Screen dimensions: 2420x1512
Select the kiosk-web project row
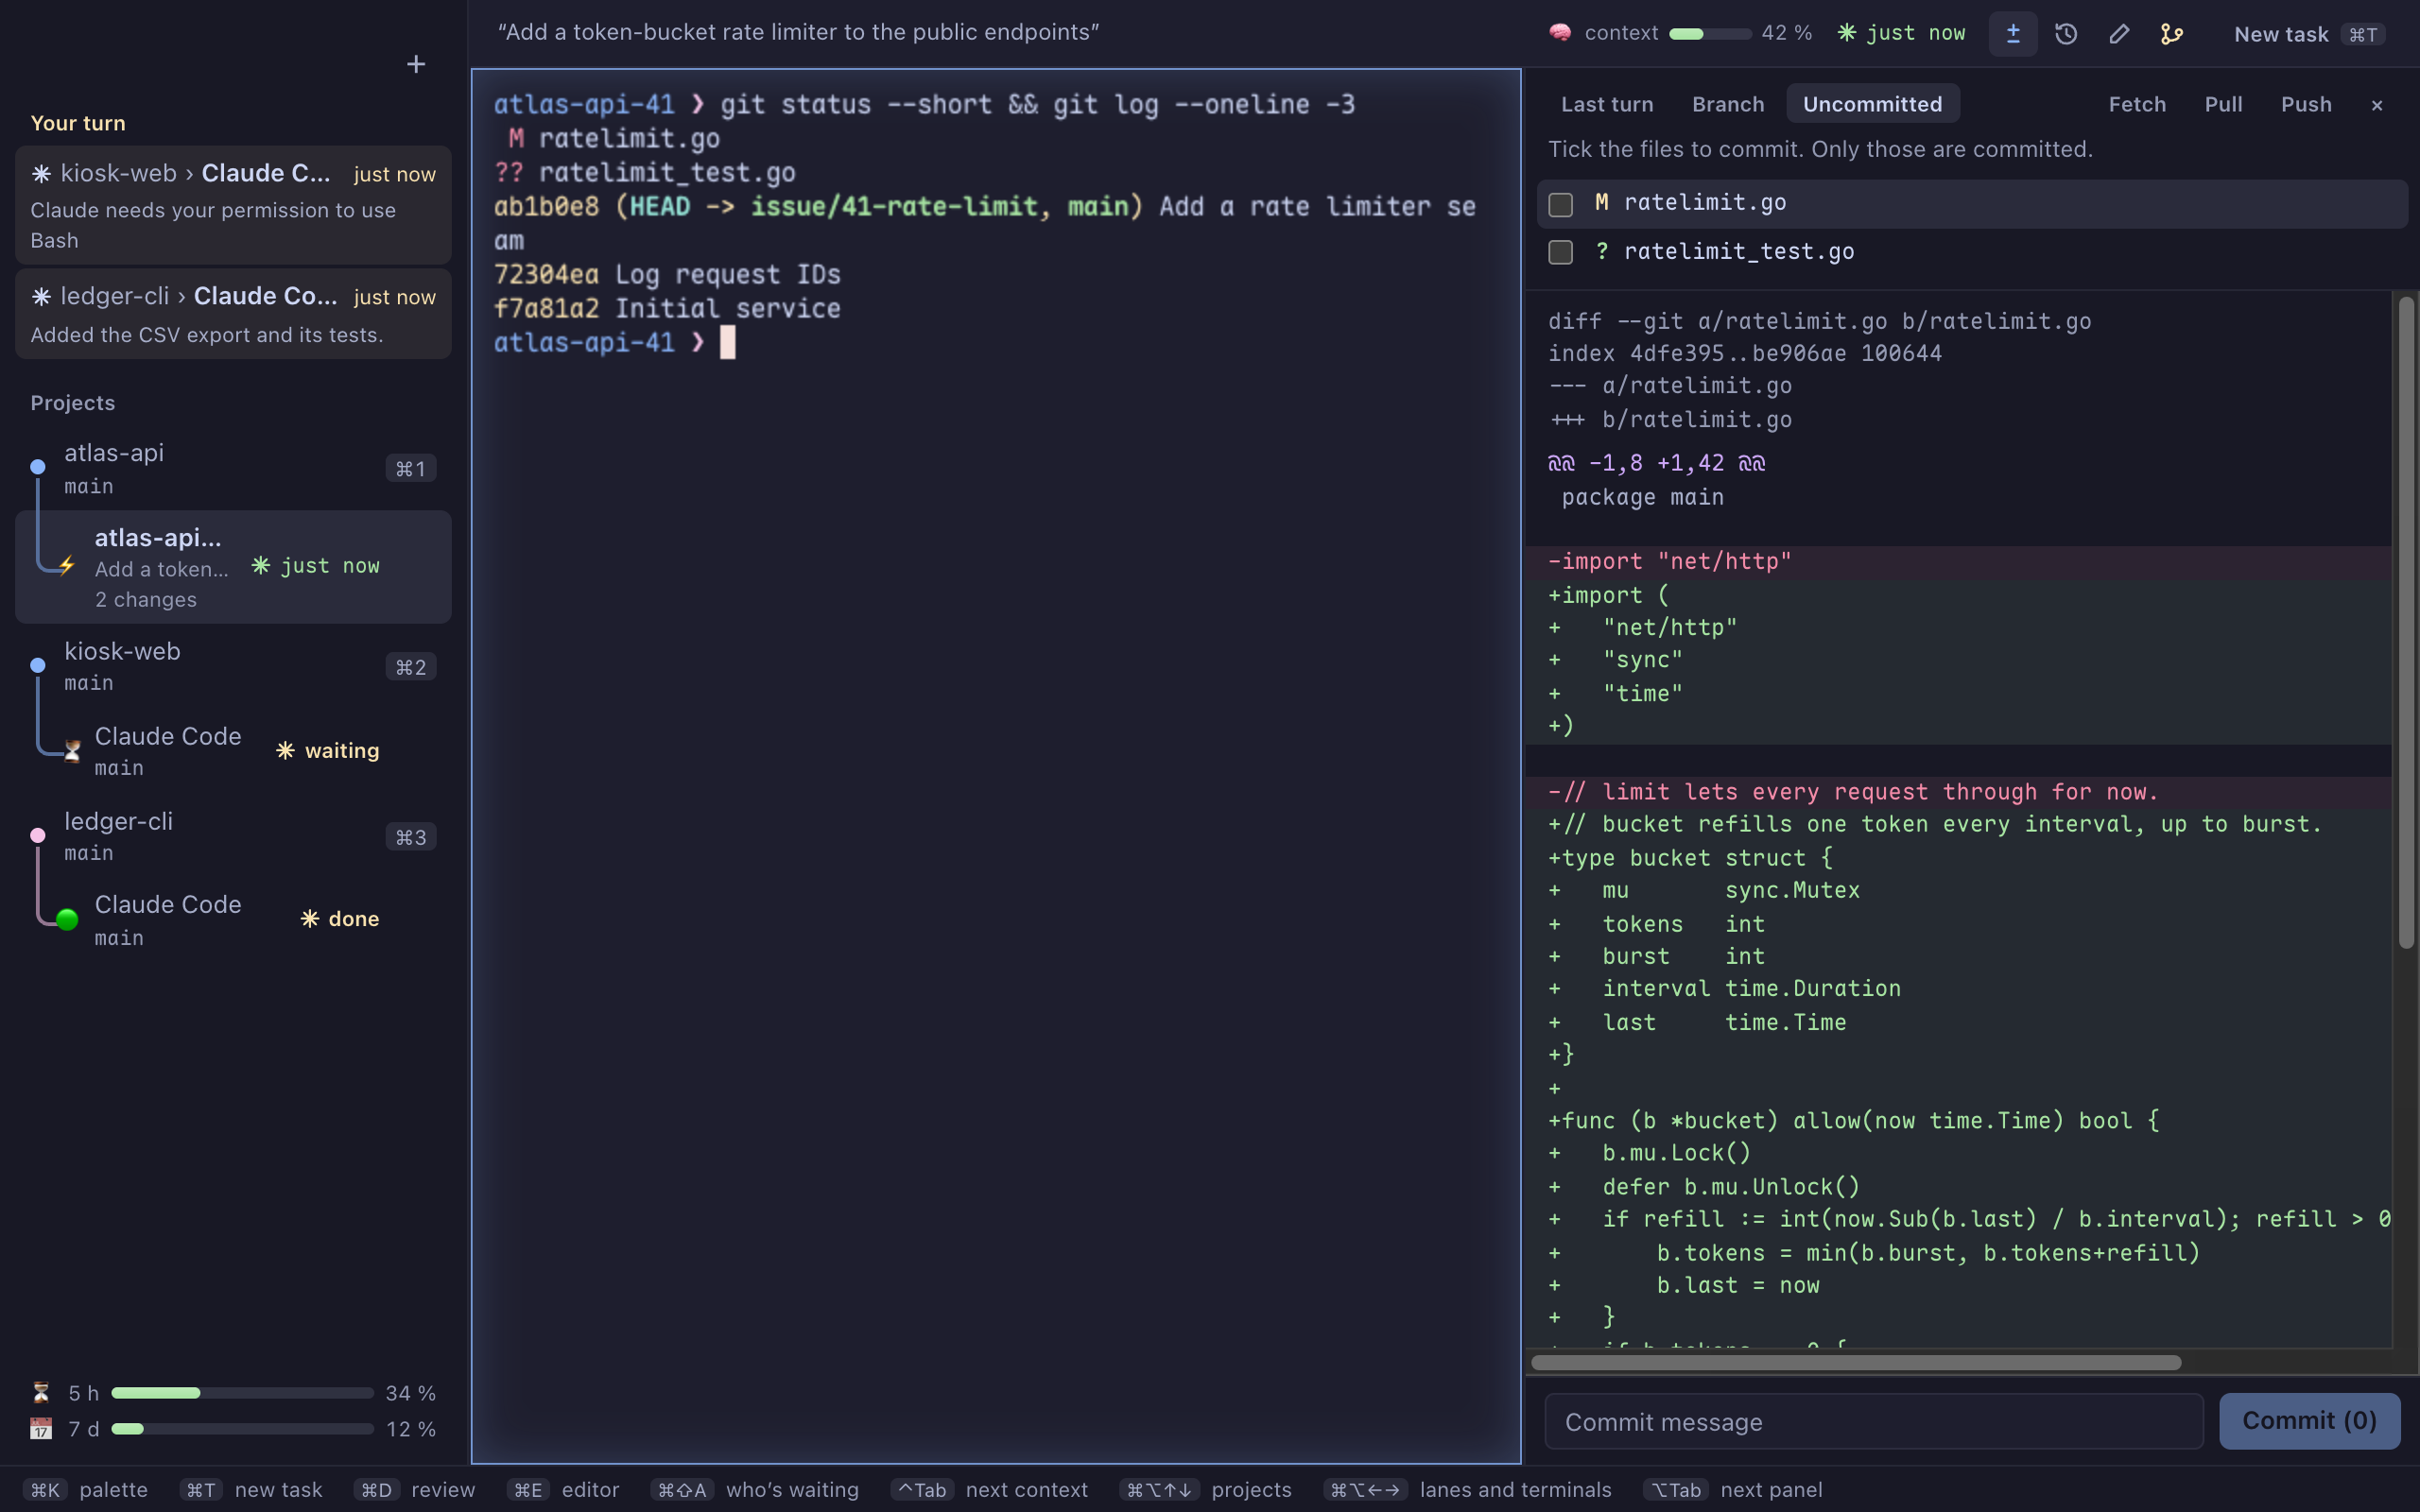(x=233, y=666)
